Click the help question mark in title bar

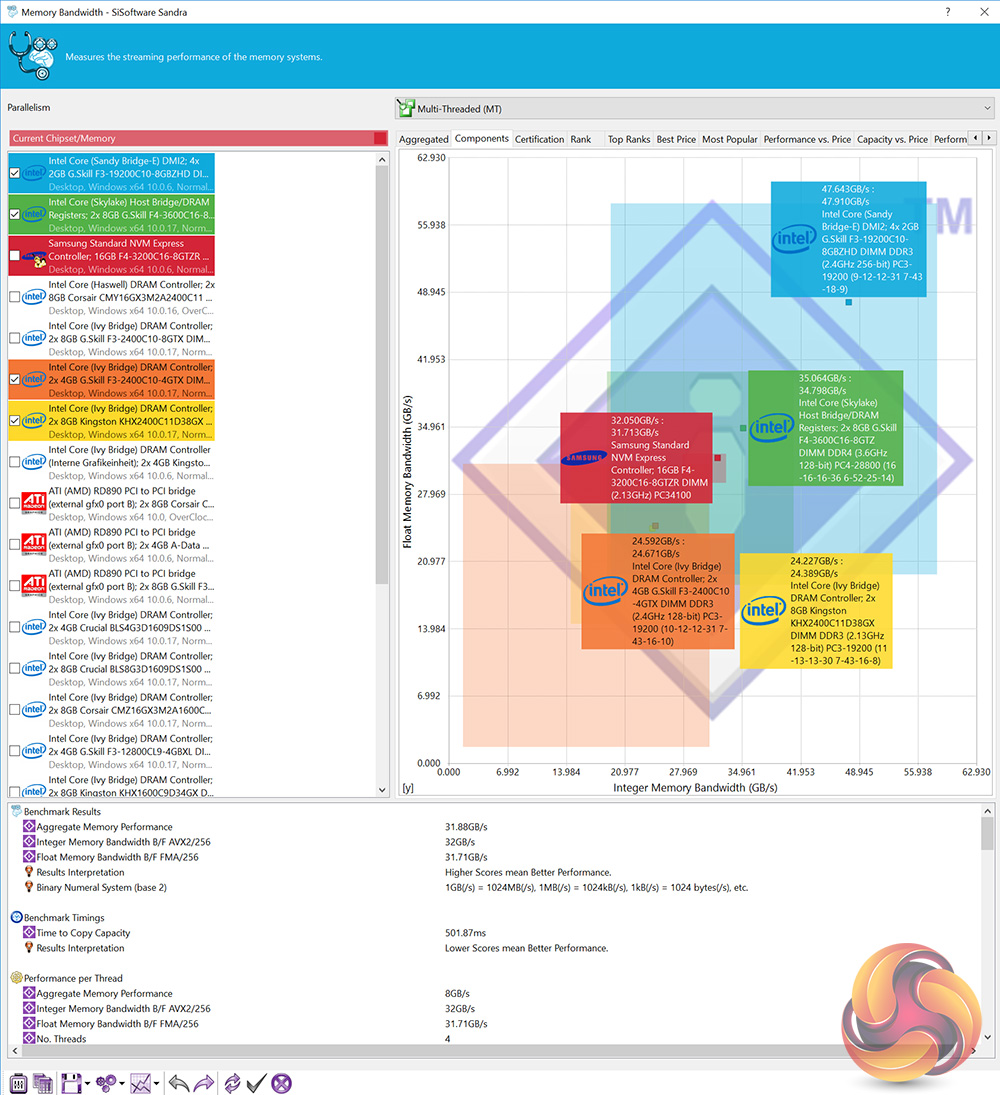pyautogui.click(x=948, y=12)
